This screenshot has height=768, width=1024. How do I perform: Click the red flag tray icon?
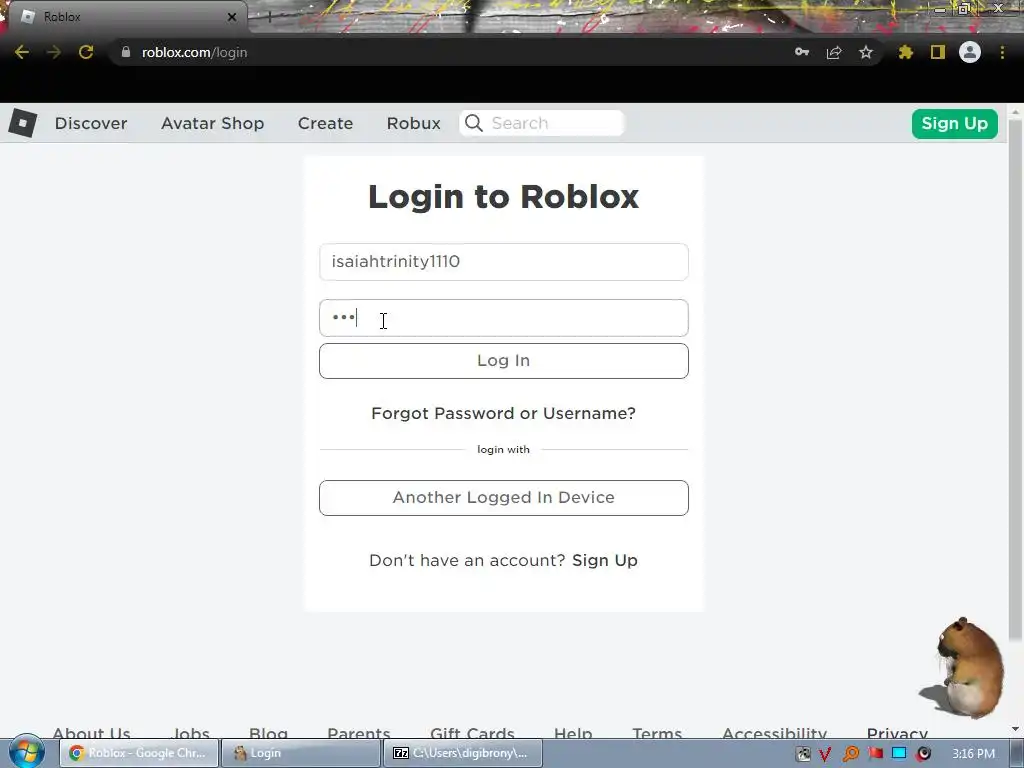(x=875, y=754)
